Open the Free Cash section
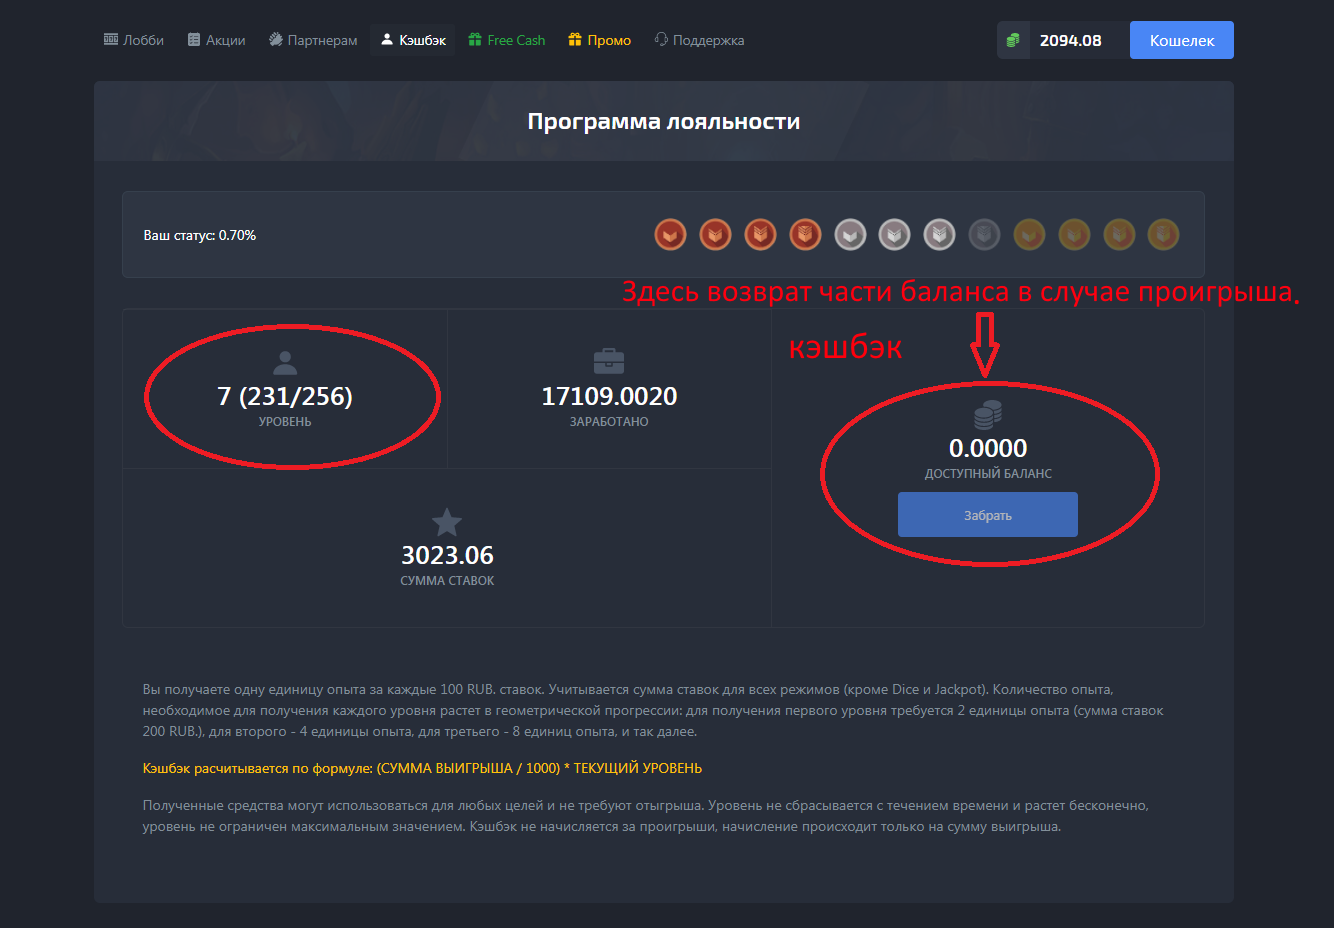This screenshot has height=928, width=1334. 507,40
